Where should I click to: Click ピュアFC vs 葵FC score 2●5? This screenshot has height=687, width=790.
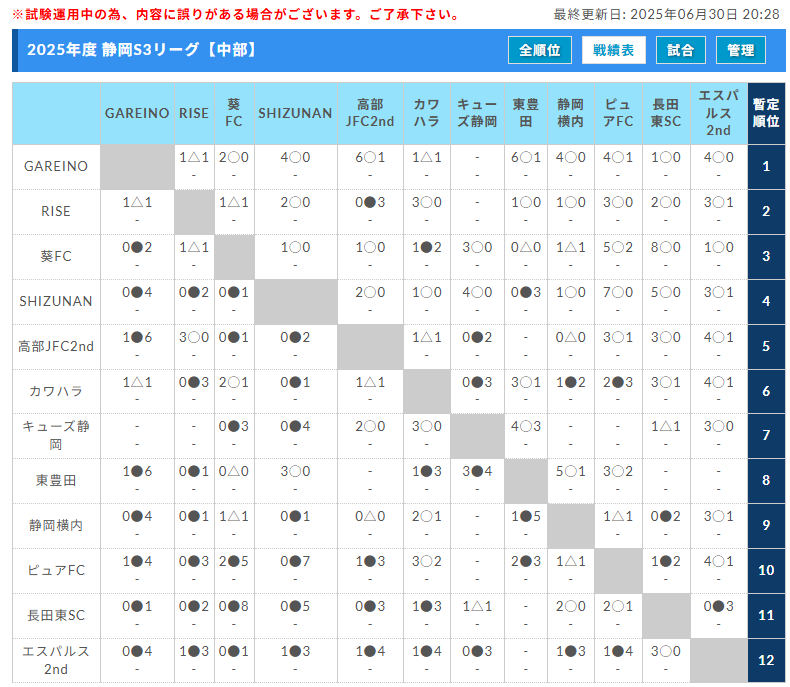(234, 561)
